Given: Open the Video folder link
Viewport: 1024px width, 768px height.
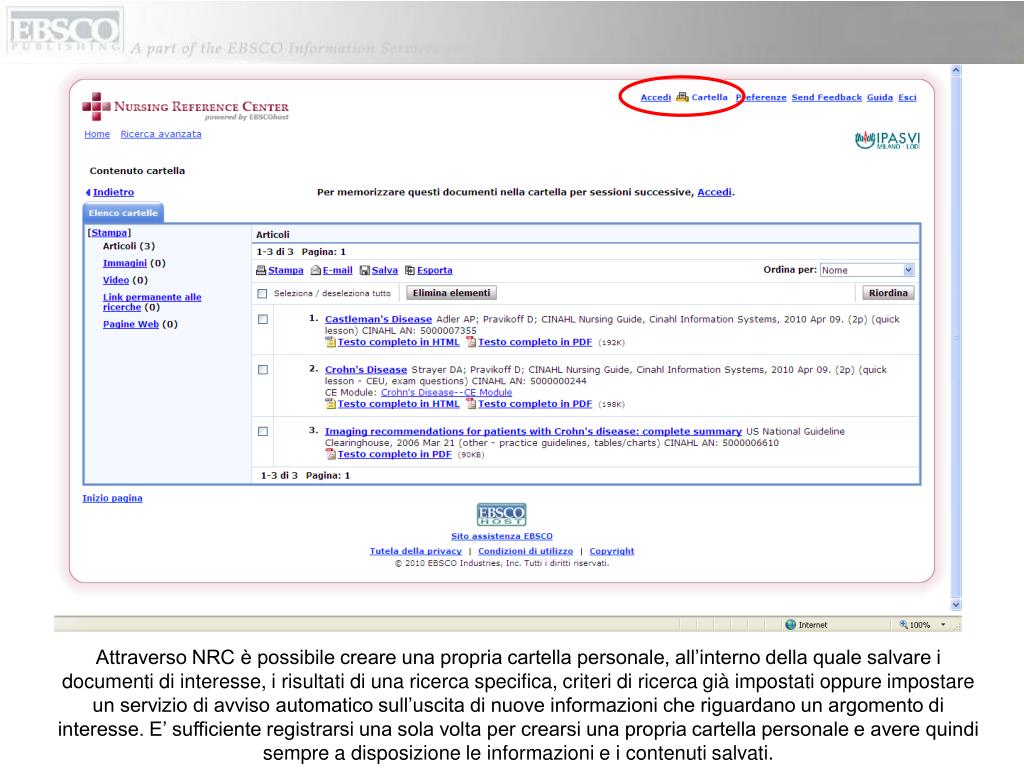Looking at the screenshot, I should 116,280.
